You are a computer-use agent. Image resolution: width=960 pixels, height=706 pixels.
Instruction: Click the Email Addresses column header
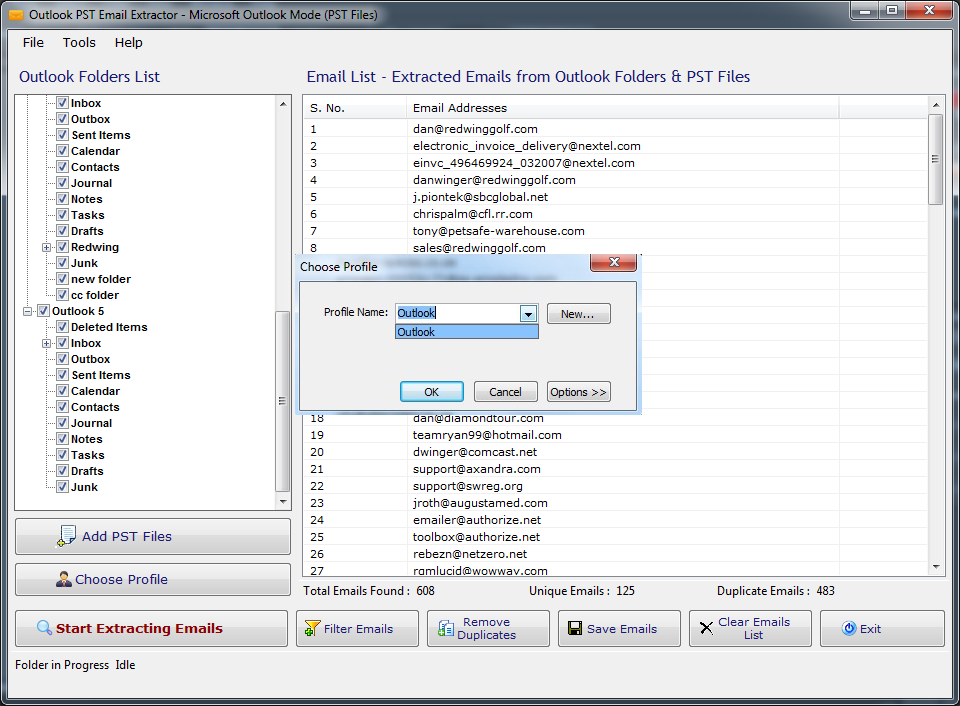coord(622,108)
